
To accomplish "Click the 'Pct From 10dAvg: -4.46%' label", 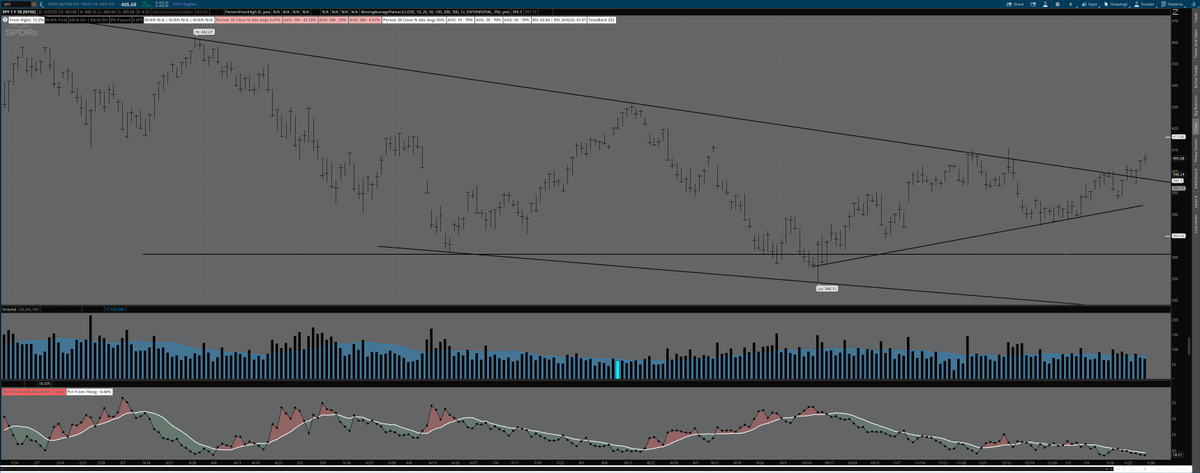I will (x=90, y=392).
